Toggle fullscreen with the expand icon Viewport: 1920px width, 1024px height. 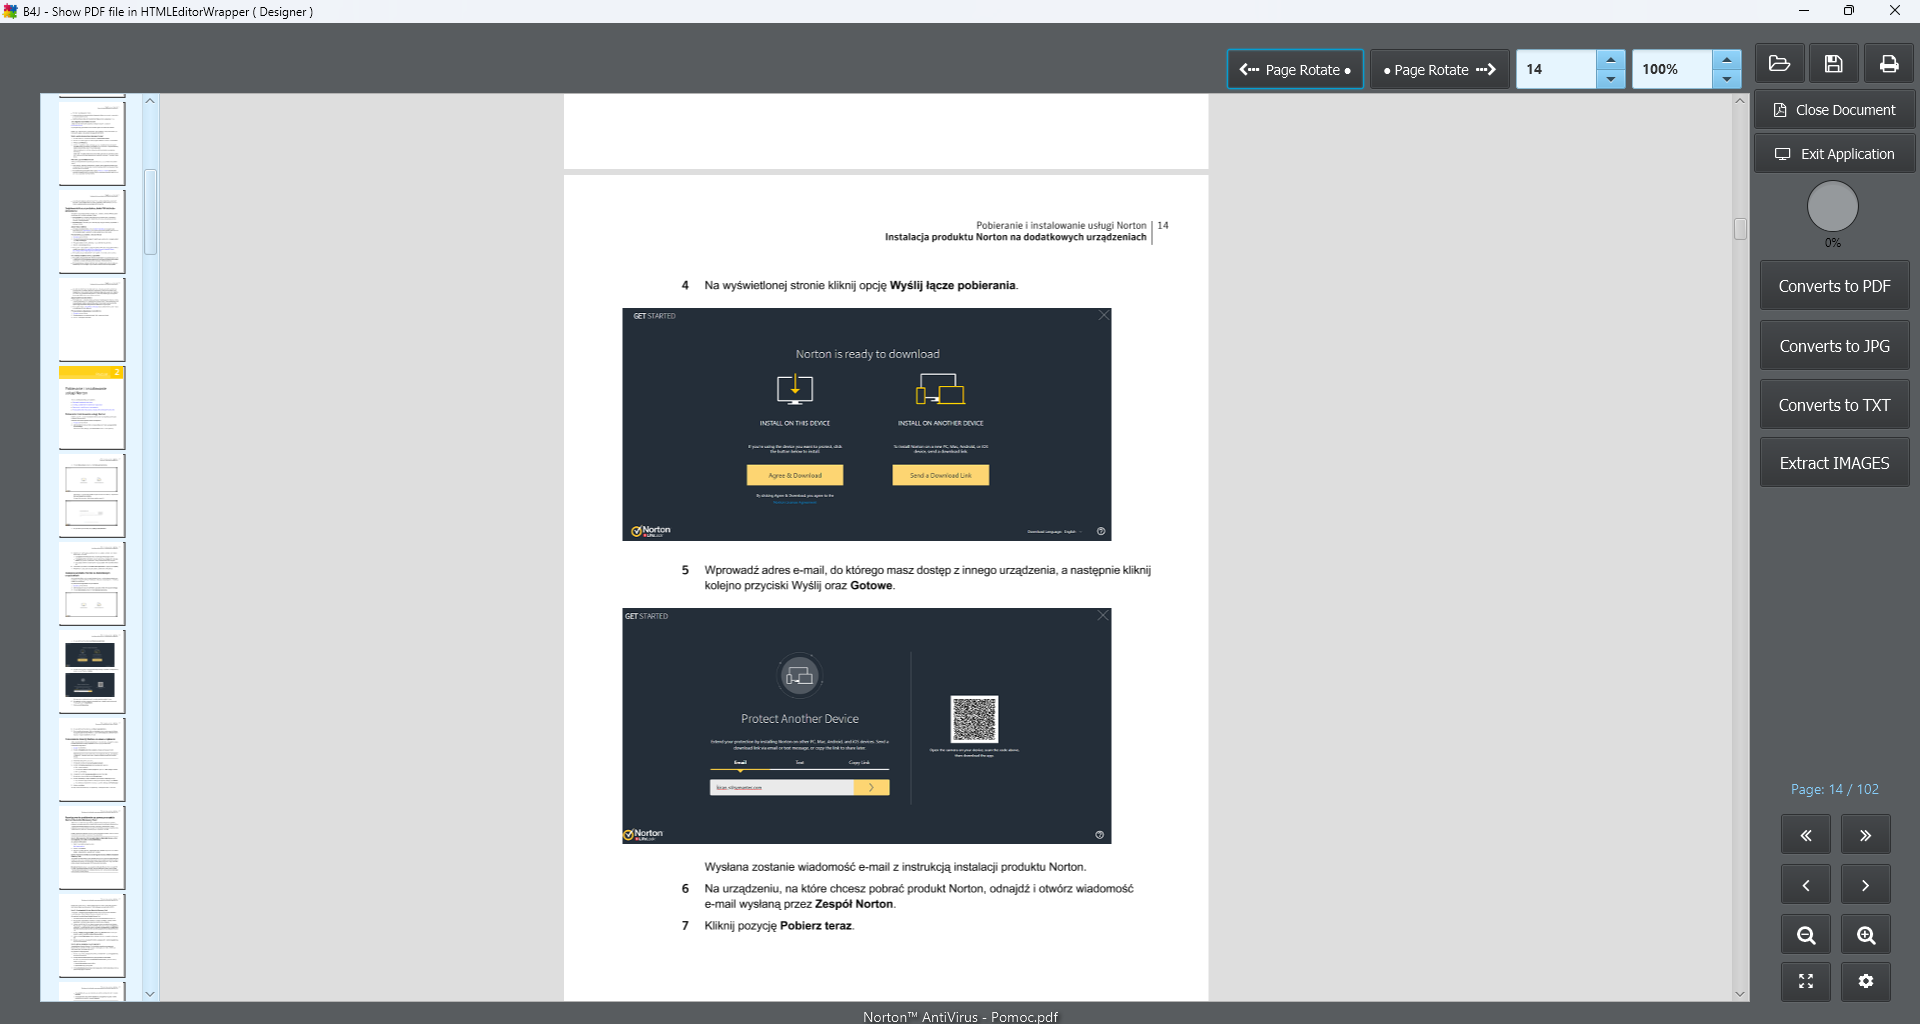1806,981
